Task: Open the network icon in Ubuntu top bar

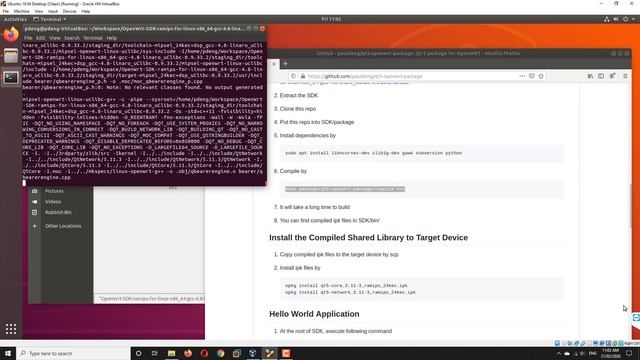Action: pyautogui.click(x=607, y=19)
